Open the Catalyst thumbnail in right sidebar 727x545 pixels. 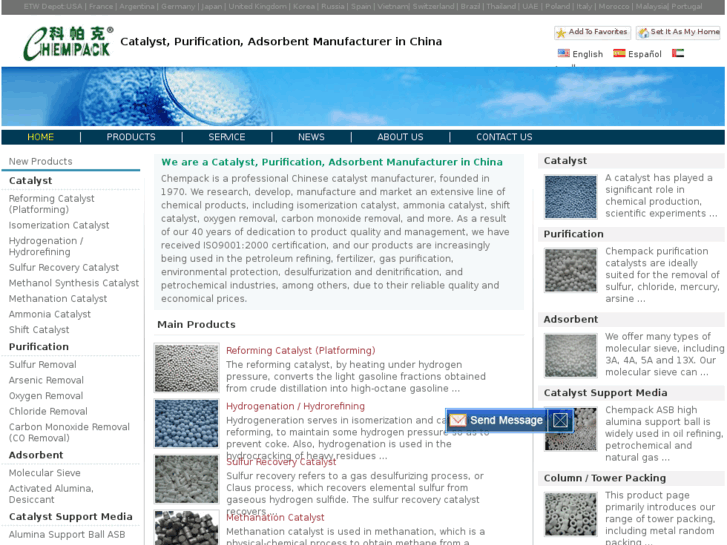pos(571,197)
